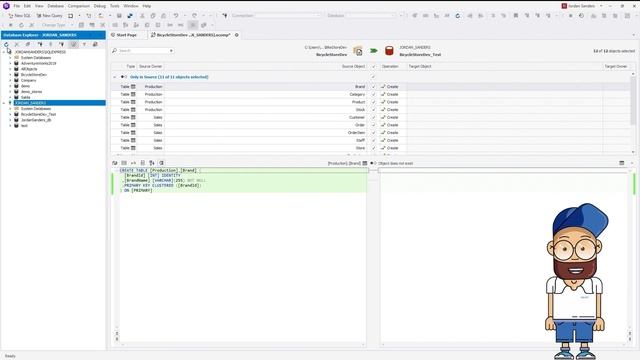This screenshot has height=360, width=640.
Task: Open the Comparison menu
Action: (79, 6)
